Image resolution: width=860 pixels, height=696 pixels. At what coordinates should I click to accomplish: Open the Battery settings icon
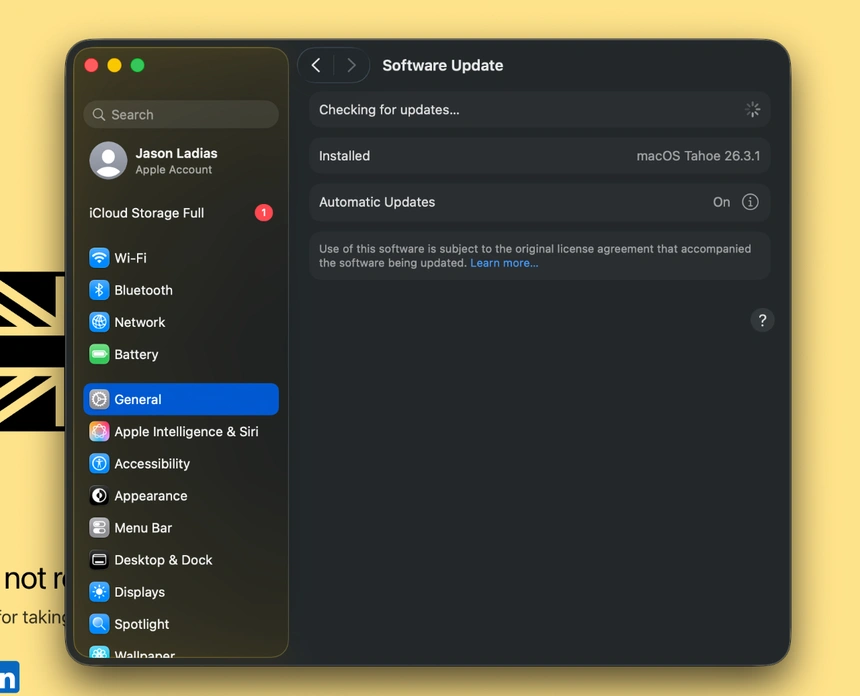[x=99, y=354]
